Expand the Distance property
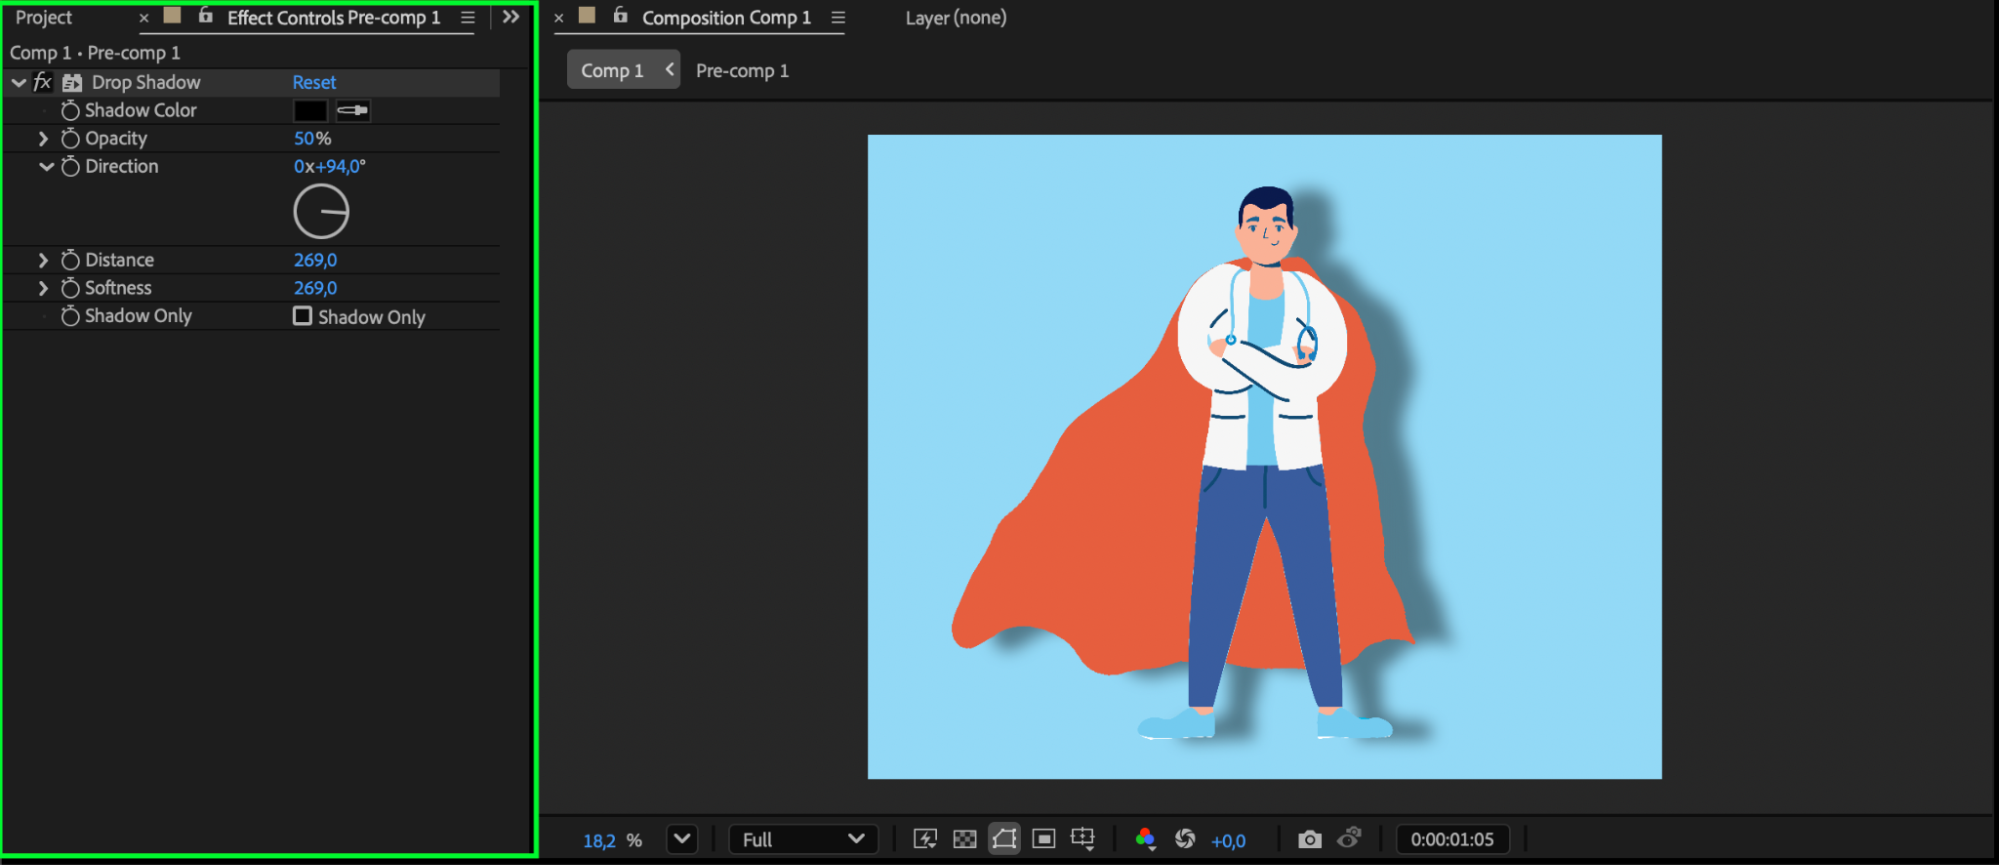The width and height of the screenshot is (1999, 865). point(43,260)
